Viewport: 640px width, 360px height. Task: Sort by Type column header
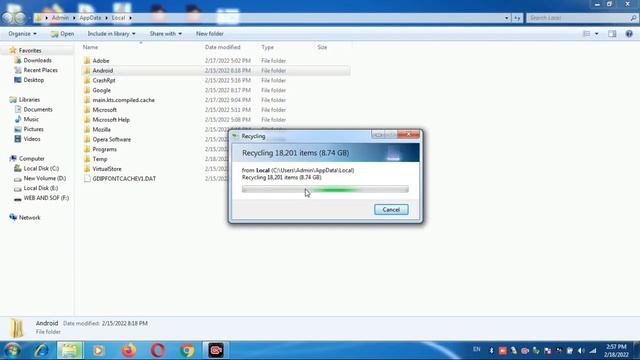point(267,47)
